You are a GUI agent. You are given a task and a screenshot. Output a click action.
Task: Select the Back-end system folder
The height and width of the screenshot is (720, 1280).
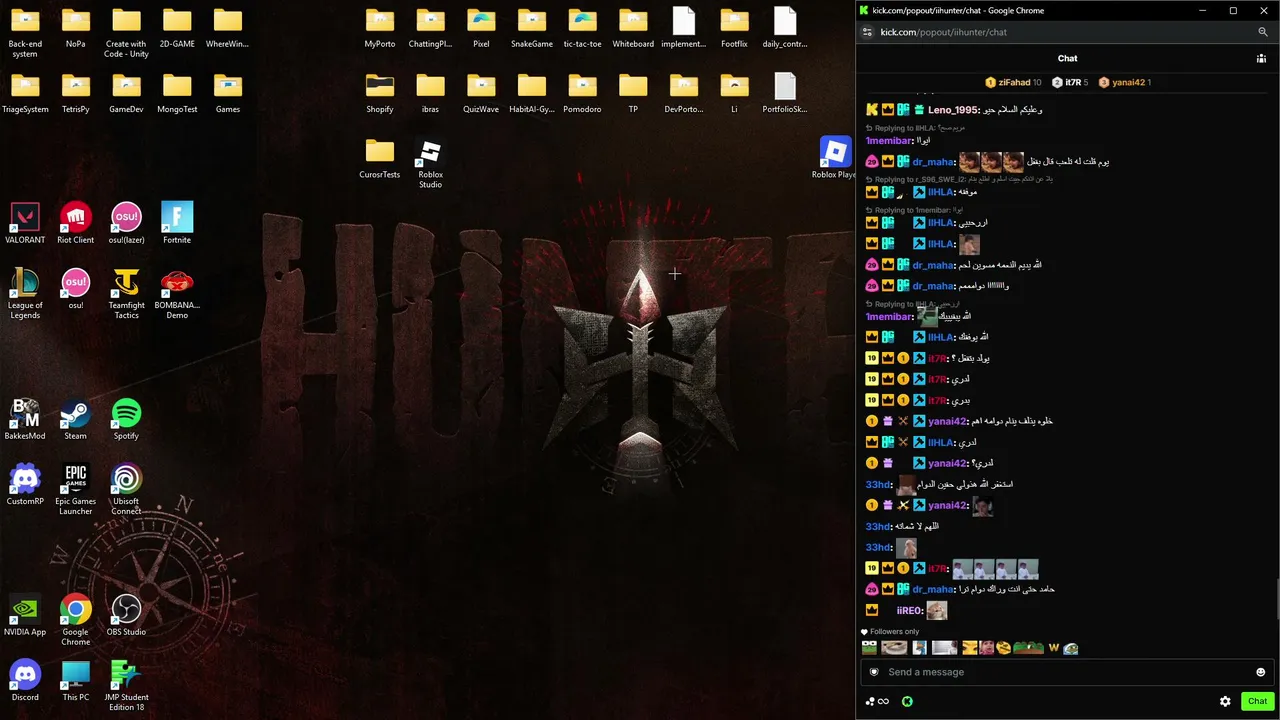pyautogui.click(x=25, y=33)
